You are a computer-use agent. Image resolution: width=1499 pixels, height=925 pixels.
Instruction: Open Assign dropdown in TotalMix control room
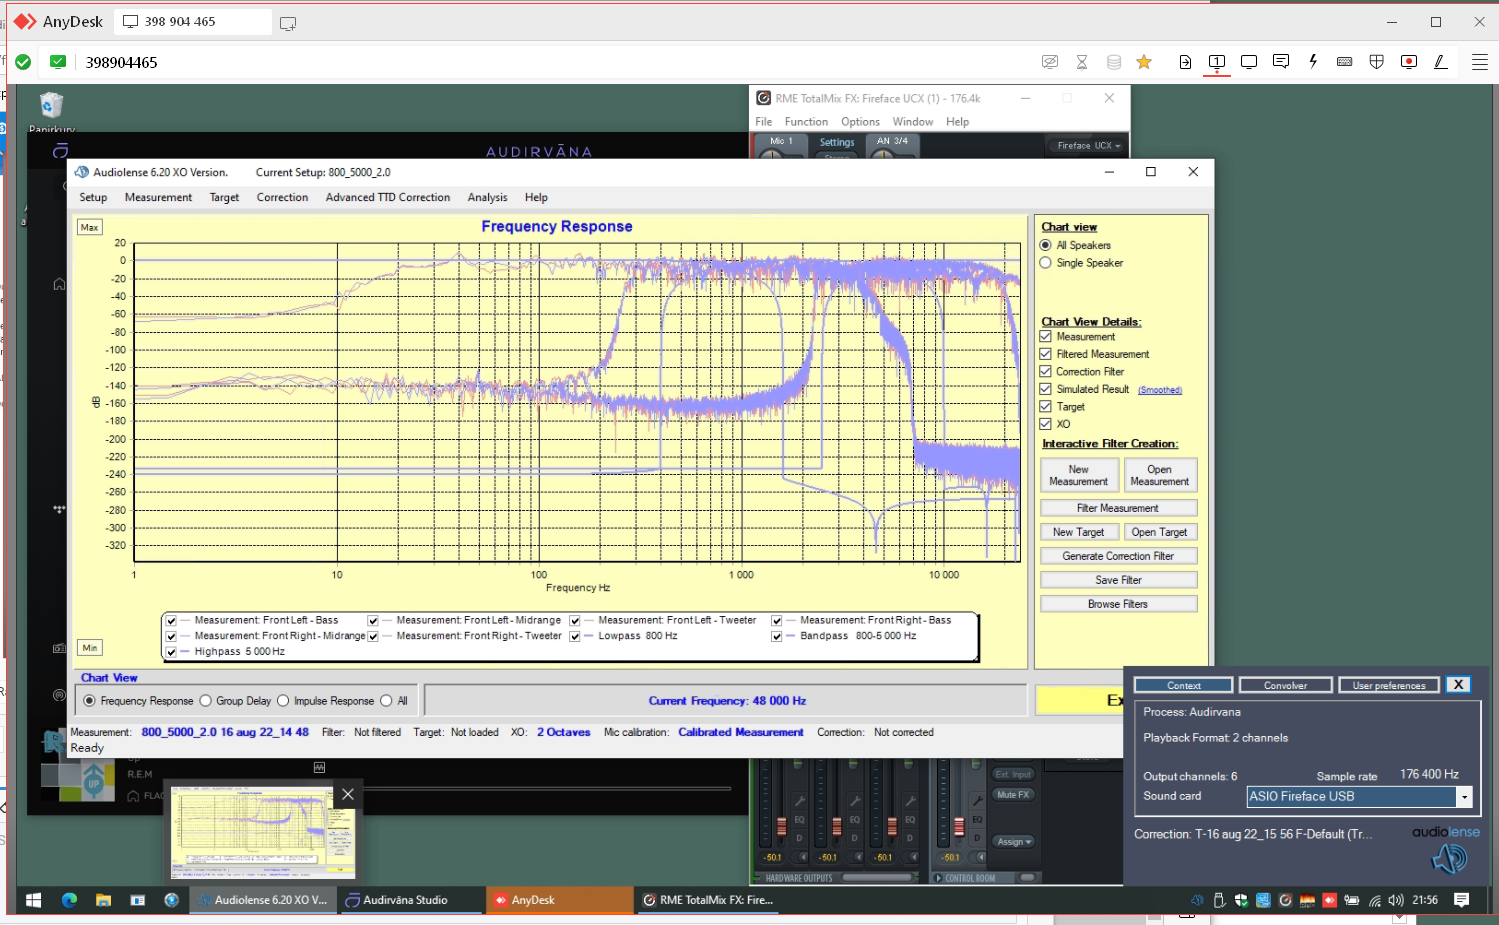(x=1014, y=842)
